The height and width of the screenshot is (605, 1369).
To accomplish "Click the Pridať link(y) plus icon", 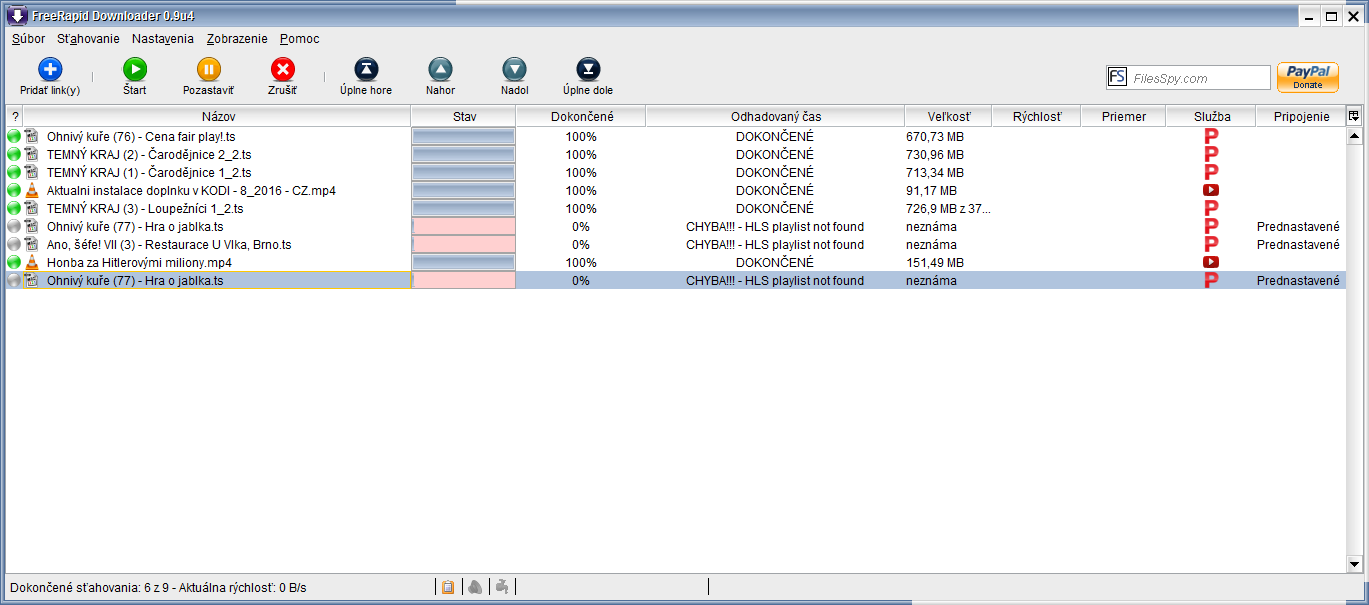I will click(x=50, y=69).
